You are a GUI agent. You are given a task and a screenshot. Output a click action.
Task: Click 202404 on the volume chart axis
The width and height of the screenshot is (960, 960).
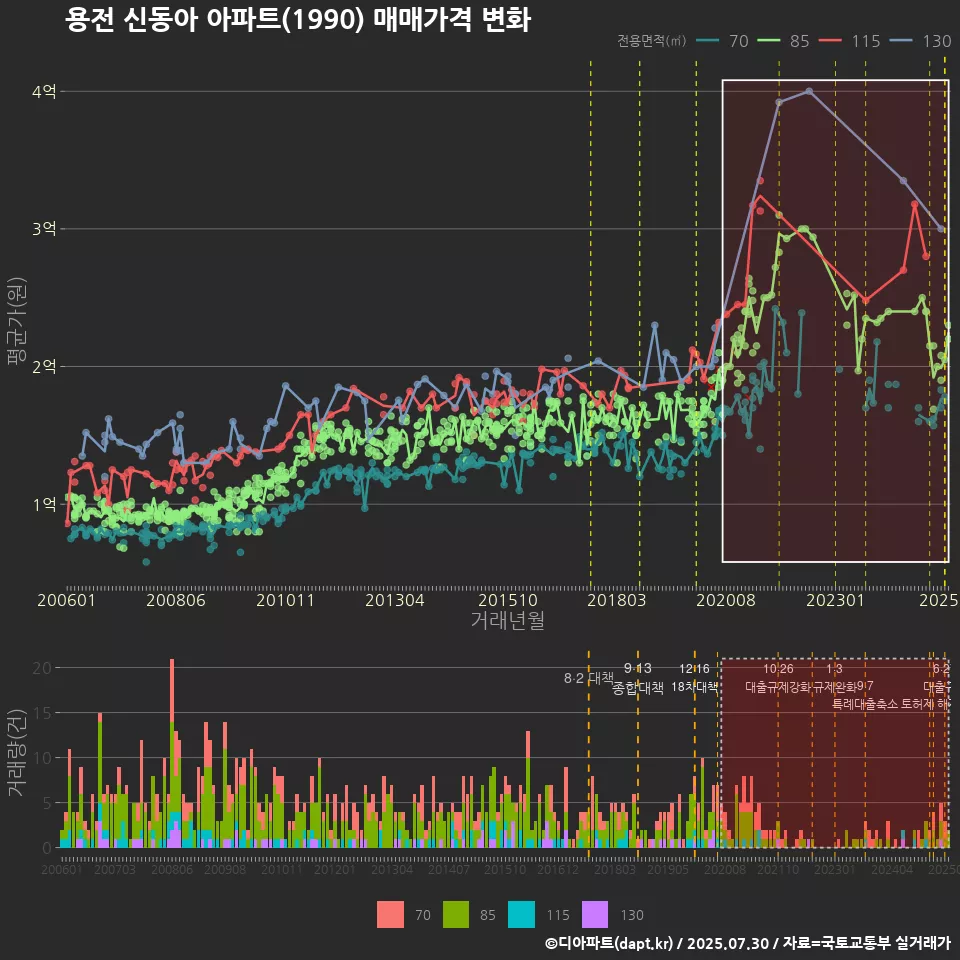coord(892,869)
